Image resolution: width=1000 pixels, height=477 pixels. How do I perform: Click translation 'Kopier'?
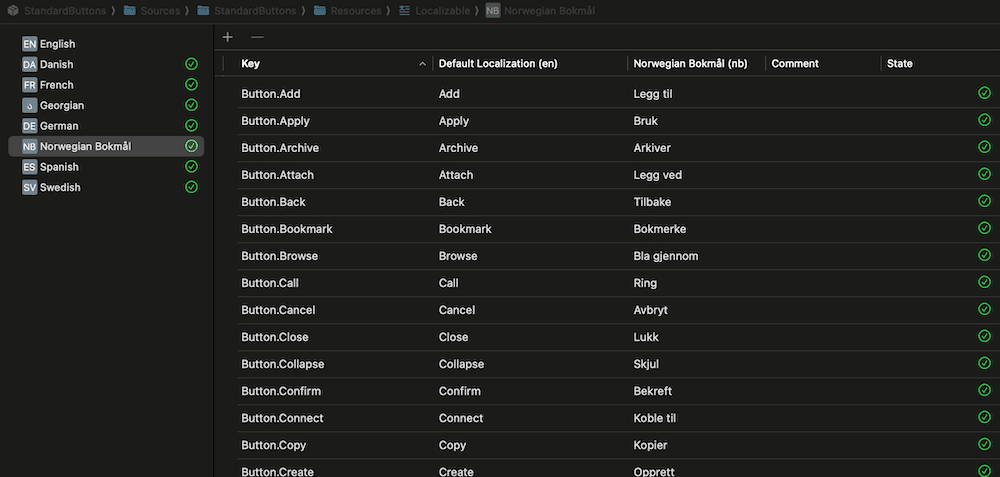point(651,445)
